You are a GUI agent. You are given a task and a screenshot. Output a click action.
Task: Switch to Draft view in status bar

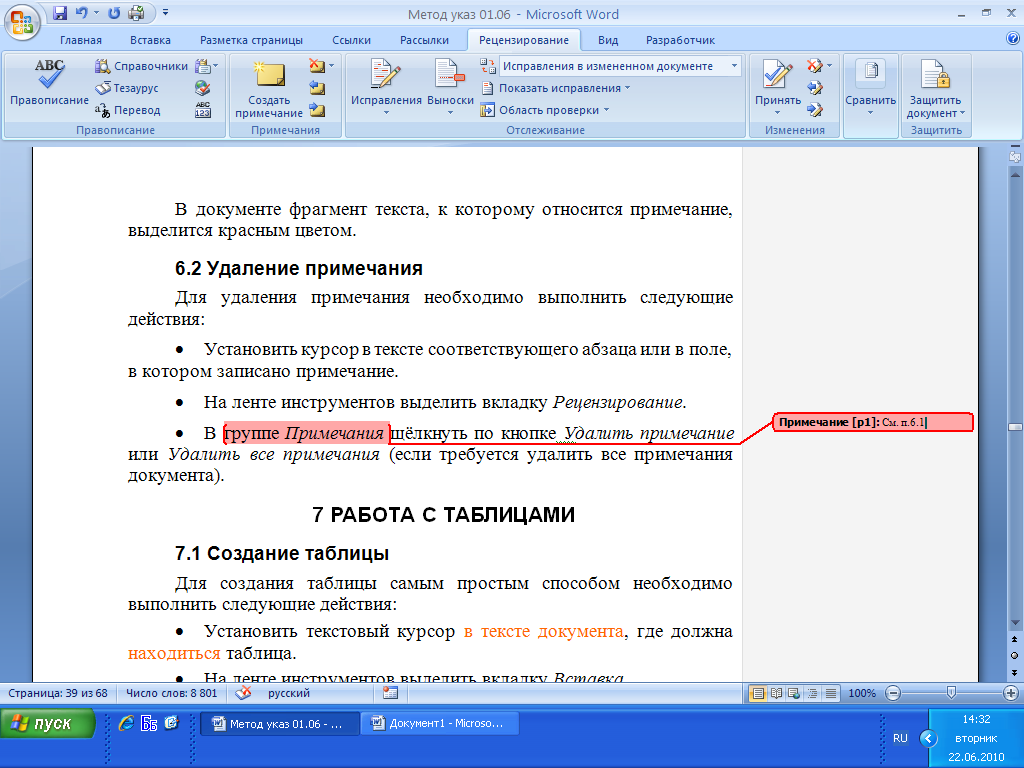coord(829,693)
